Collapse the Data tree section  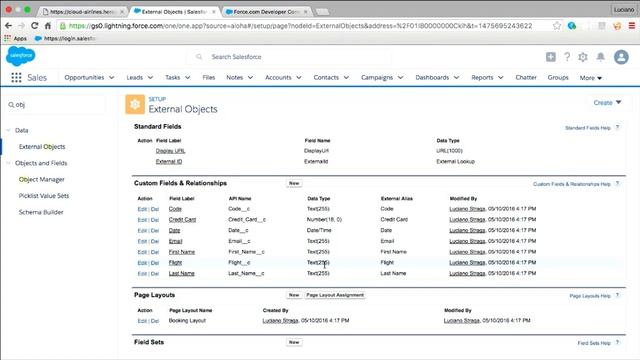pos(8,130)
